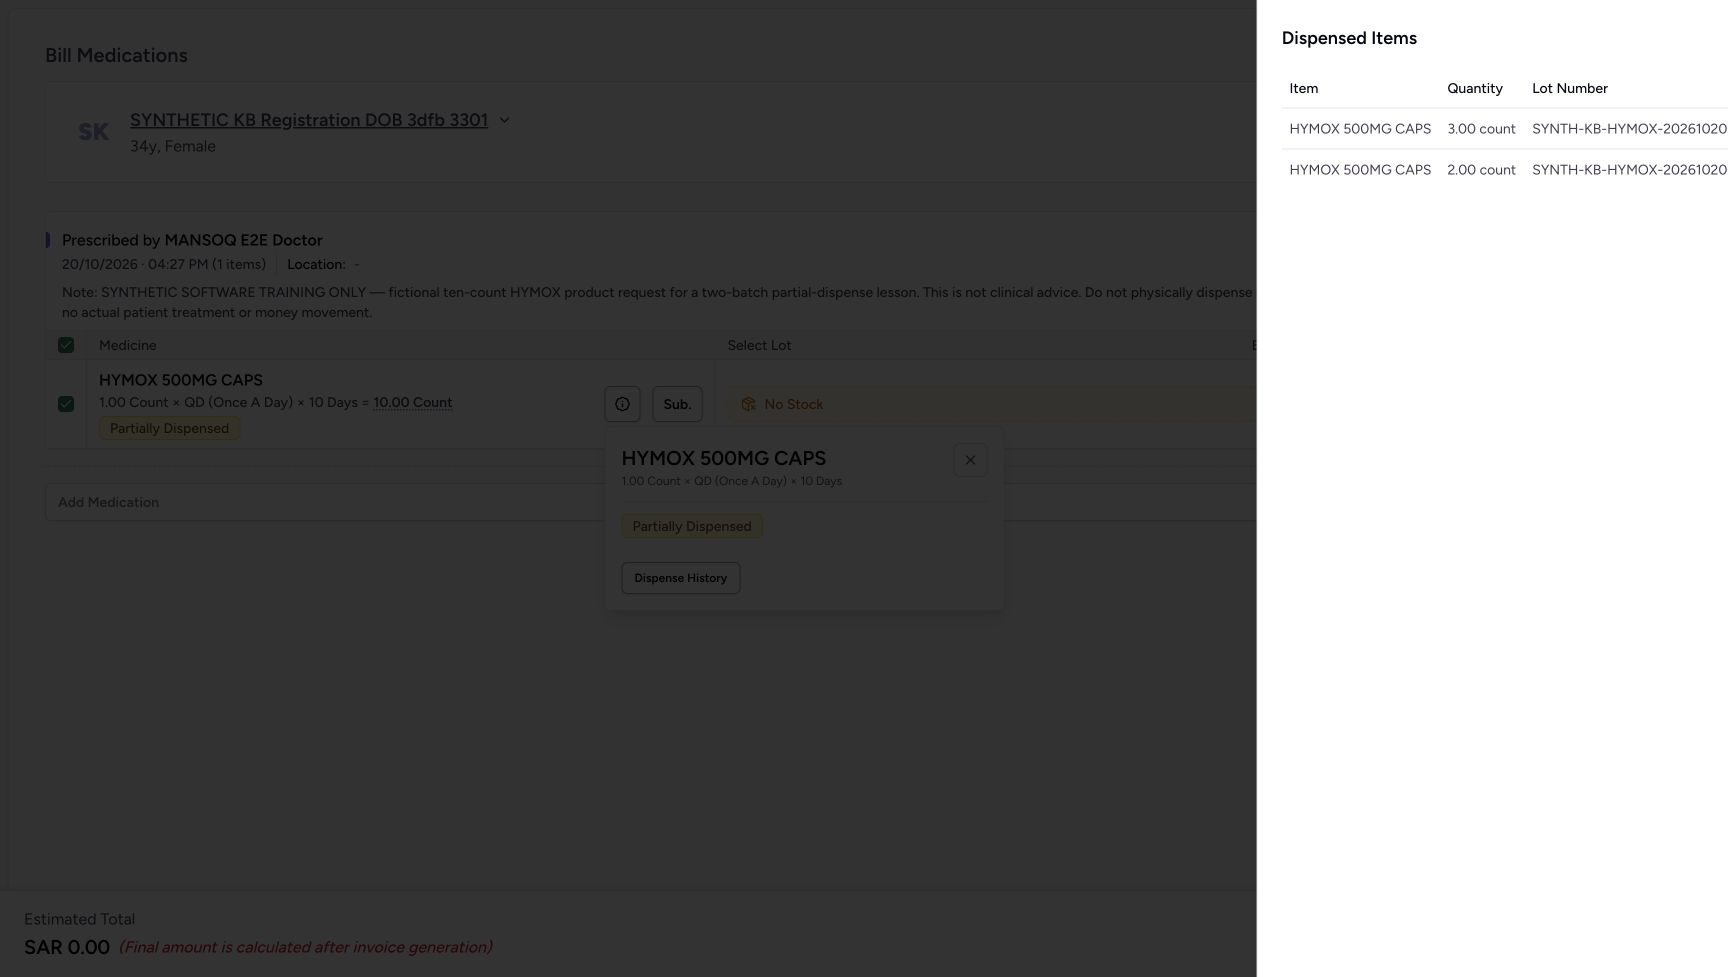Click the 34y, Female patient details
The image size is (1728, 977).
(173, 146)
